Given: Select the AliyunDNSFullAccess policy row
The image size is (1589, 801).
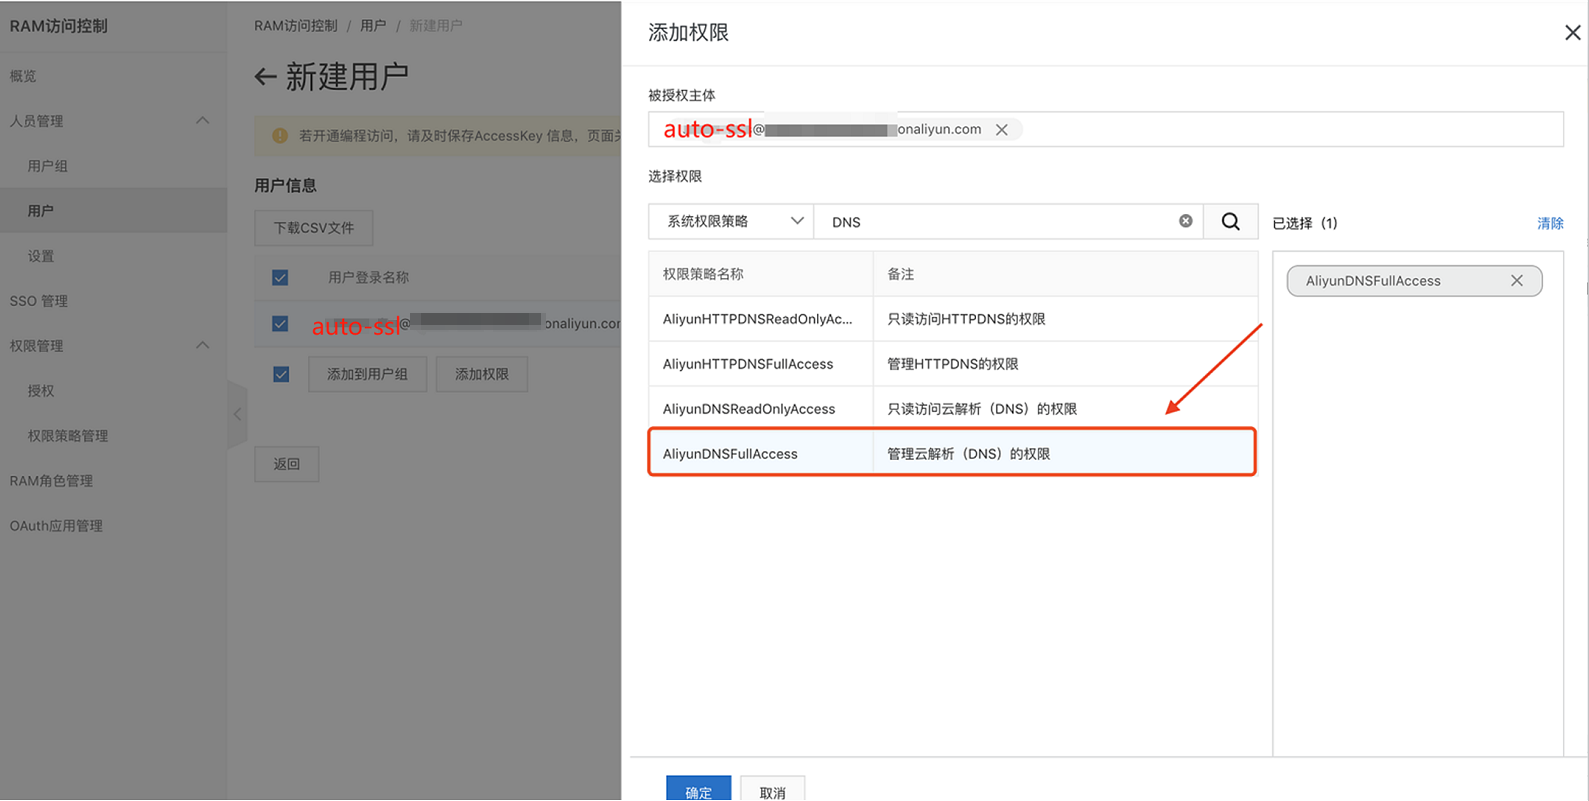Looking at the screenshot, I should pos(953,453).
